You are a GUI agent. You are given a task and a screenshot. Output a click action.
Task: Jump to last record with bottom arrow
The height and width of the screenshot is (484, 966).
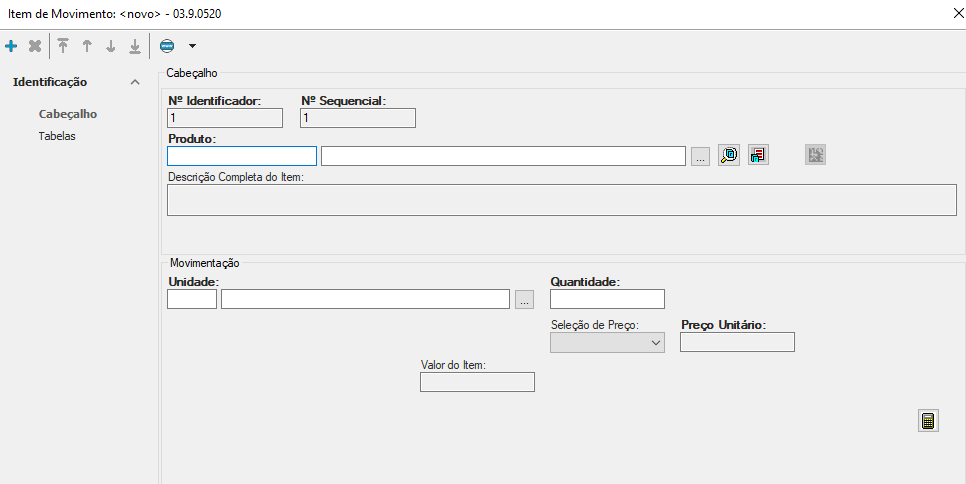pos(135,46)
